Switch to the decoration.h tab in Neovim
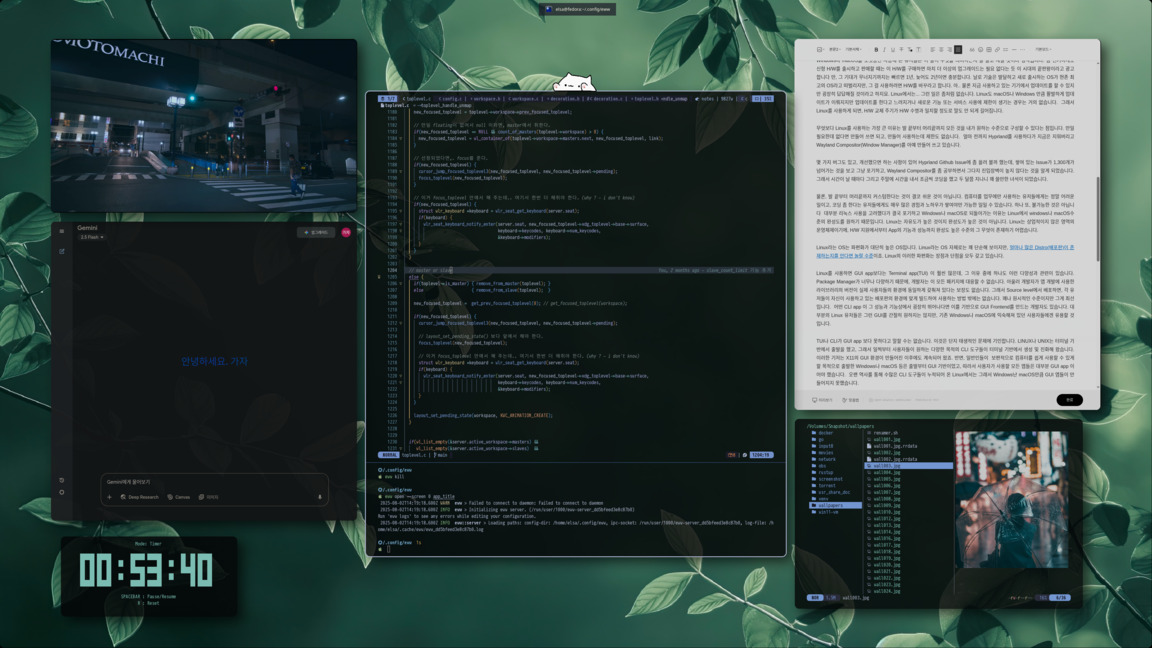 pos(564,98)
